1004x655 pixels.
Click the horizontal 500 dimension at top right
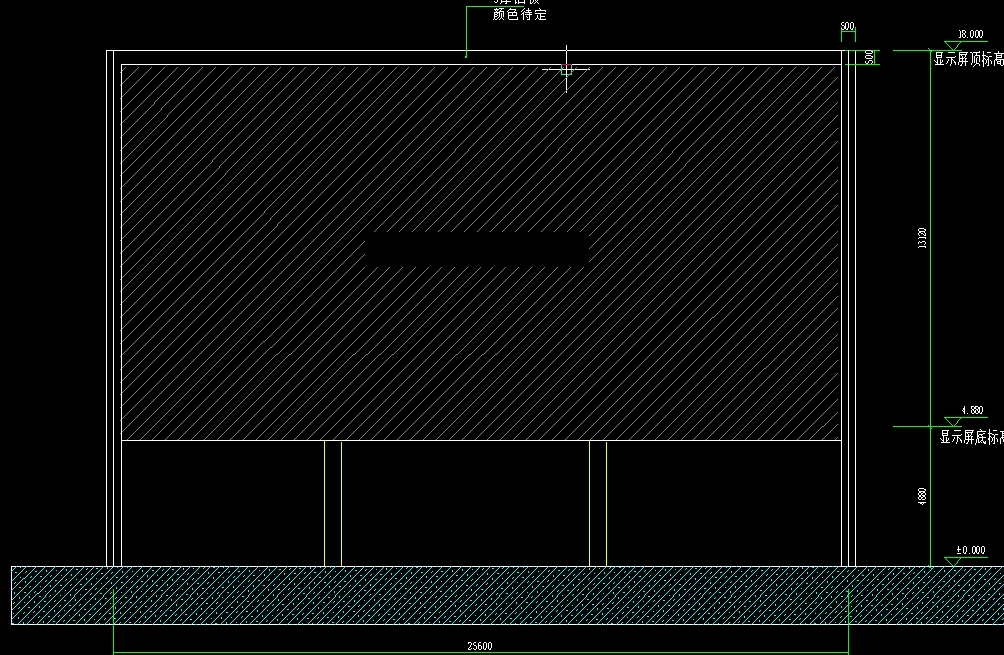[x=847, y=26]
